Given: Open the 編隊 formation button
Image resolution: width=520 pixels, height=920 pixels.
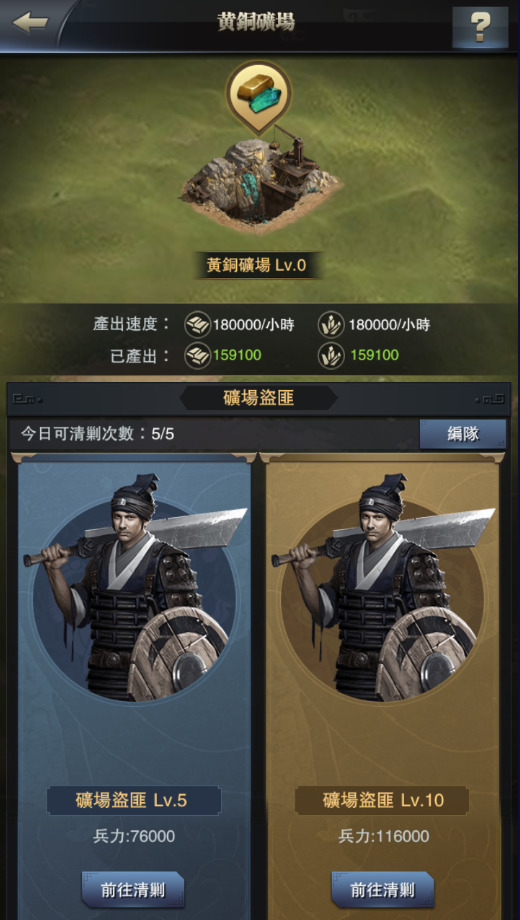Looking at the screenshot, I should click(x=463, y=434).
